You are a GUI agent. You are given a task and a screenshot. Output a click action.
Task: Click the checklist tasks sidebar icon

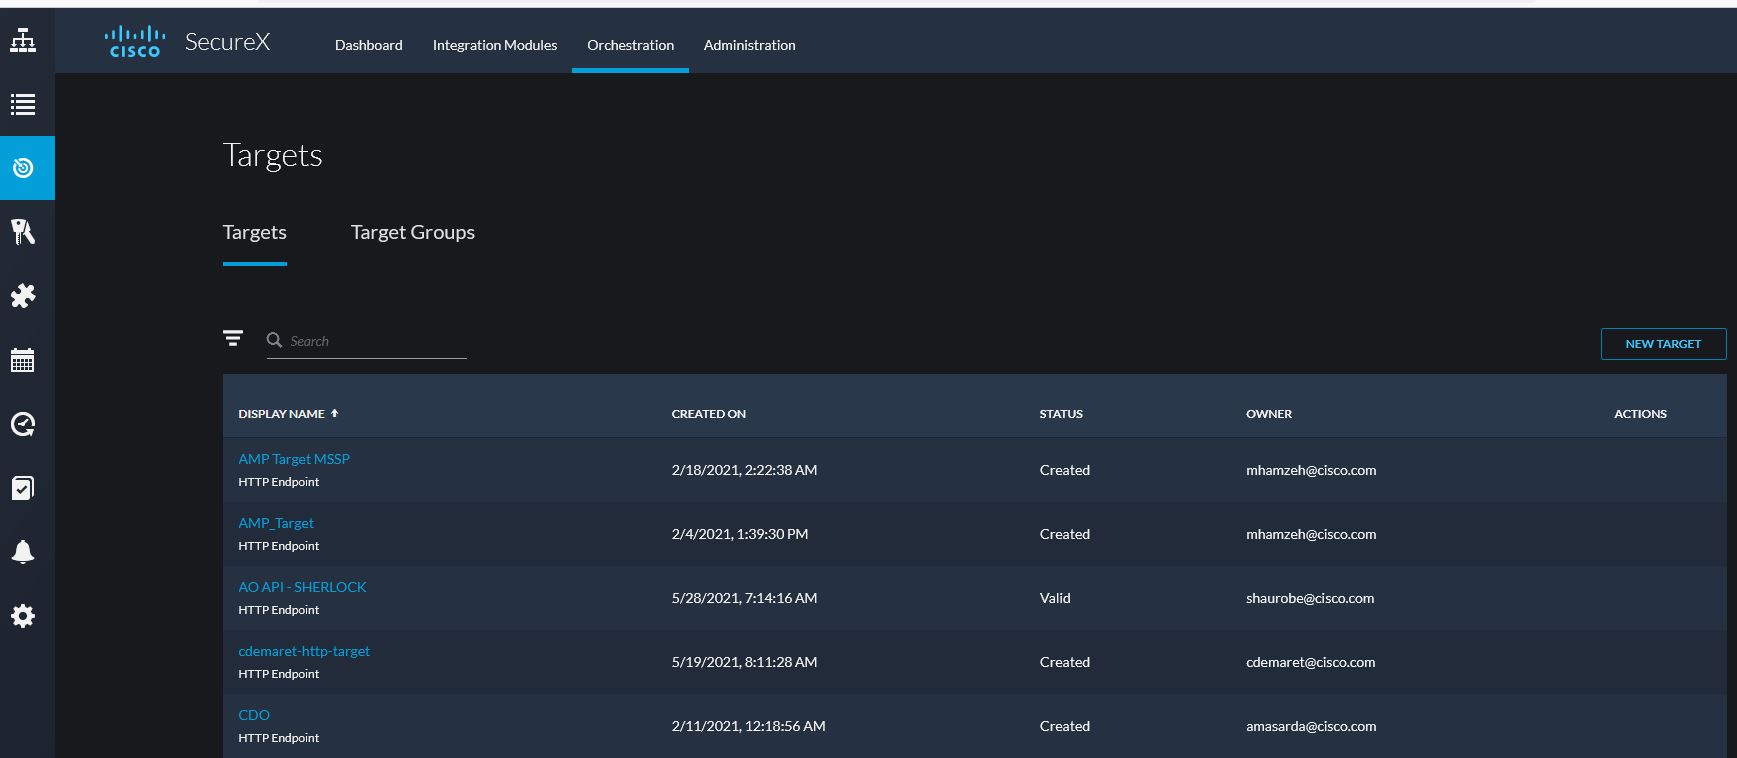pos(23,488)
